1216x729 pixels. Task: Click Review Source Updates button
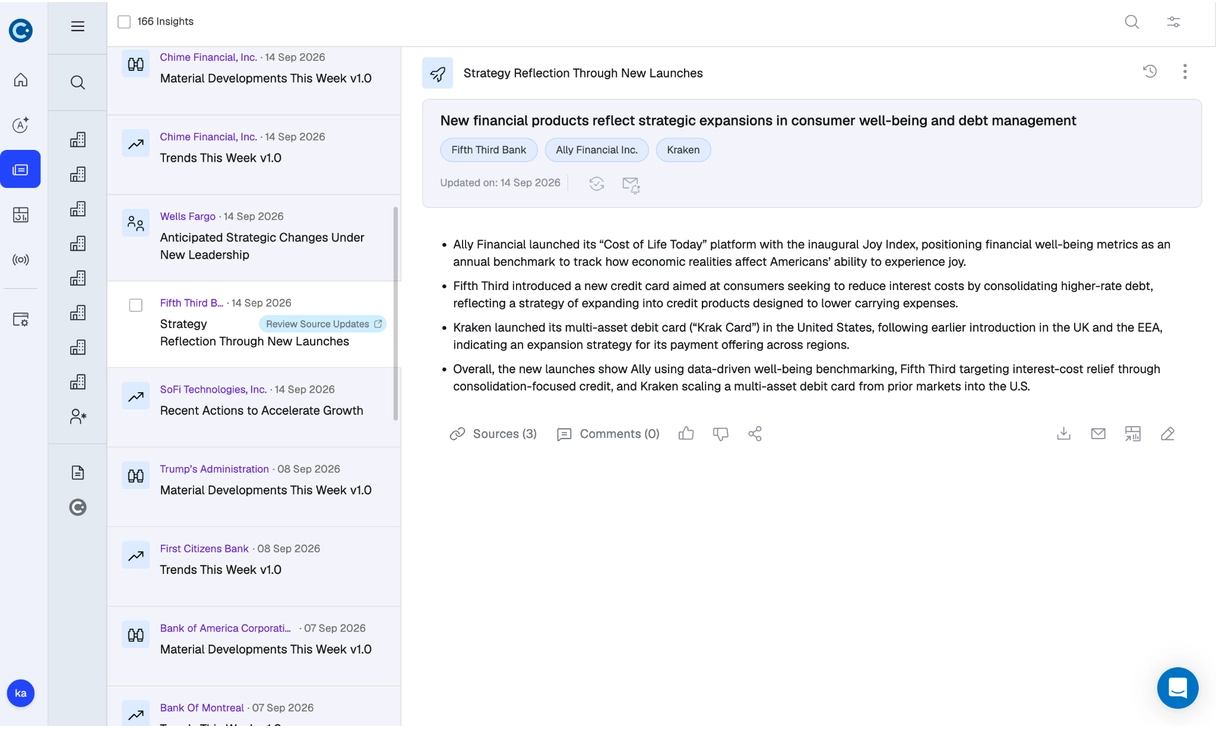click(x=324, y=324)
